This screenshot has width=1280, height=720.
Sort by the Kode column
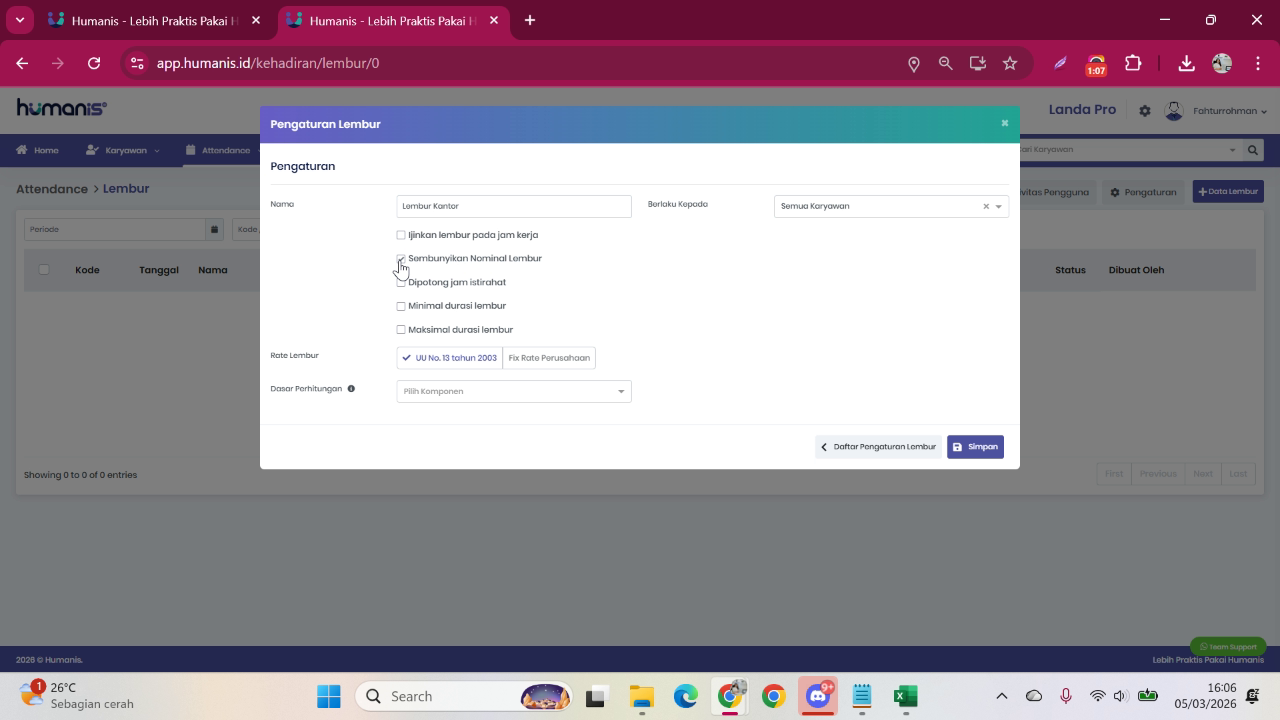point(87,270)
